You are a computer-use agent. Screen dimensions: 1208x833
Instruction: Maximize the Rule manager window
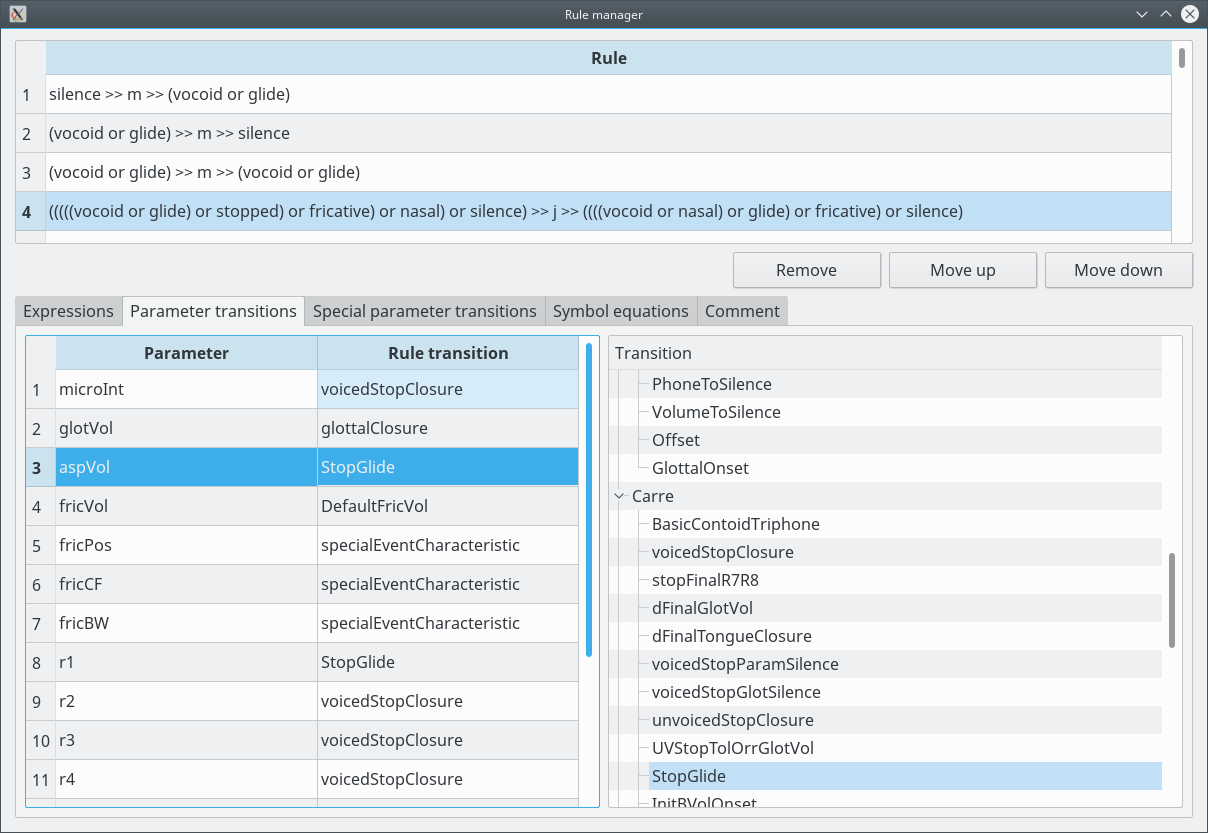(1165, 14)
